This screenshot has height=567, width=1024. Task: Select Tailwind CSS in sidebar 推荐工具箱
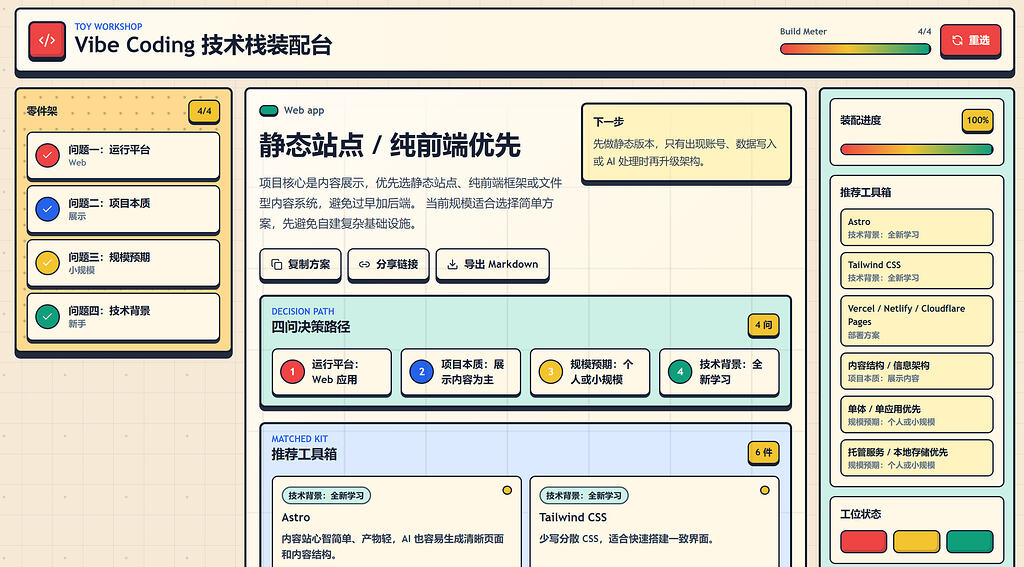[916, 270]
